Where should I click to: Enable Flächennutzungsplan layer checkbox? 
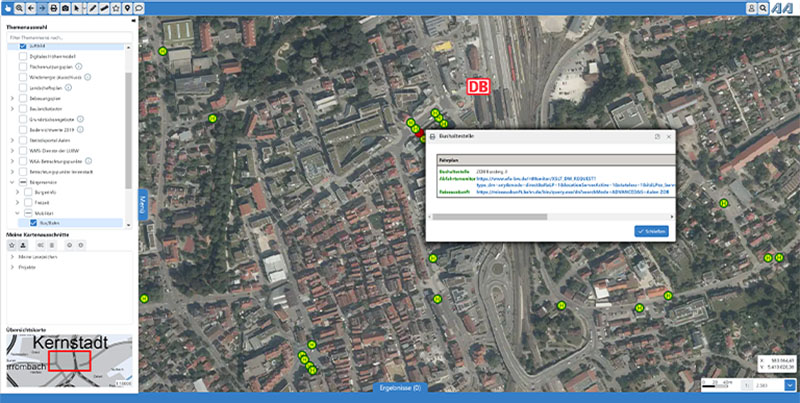pos(22,67)
